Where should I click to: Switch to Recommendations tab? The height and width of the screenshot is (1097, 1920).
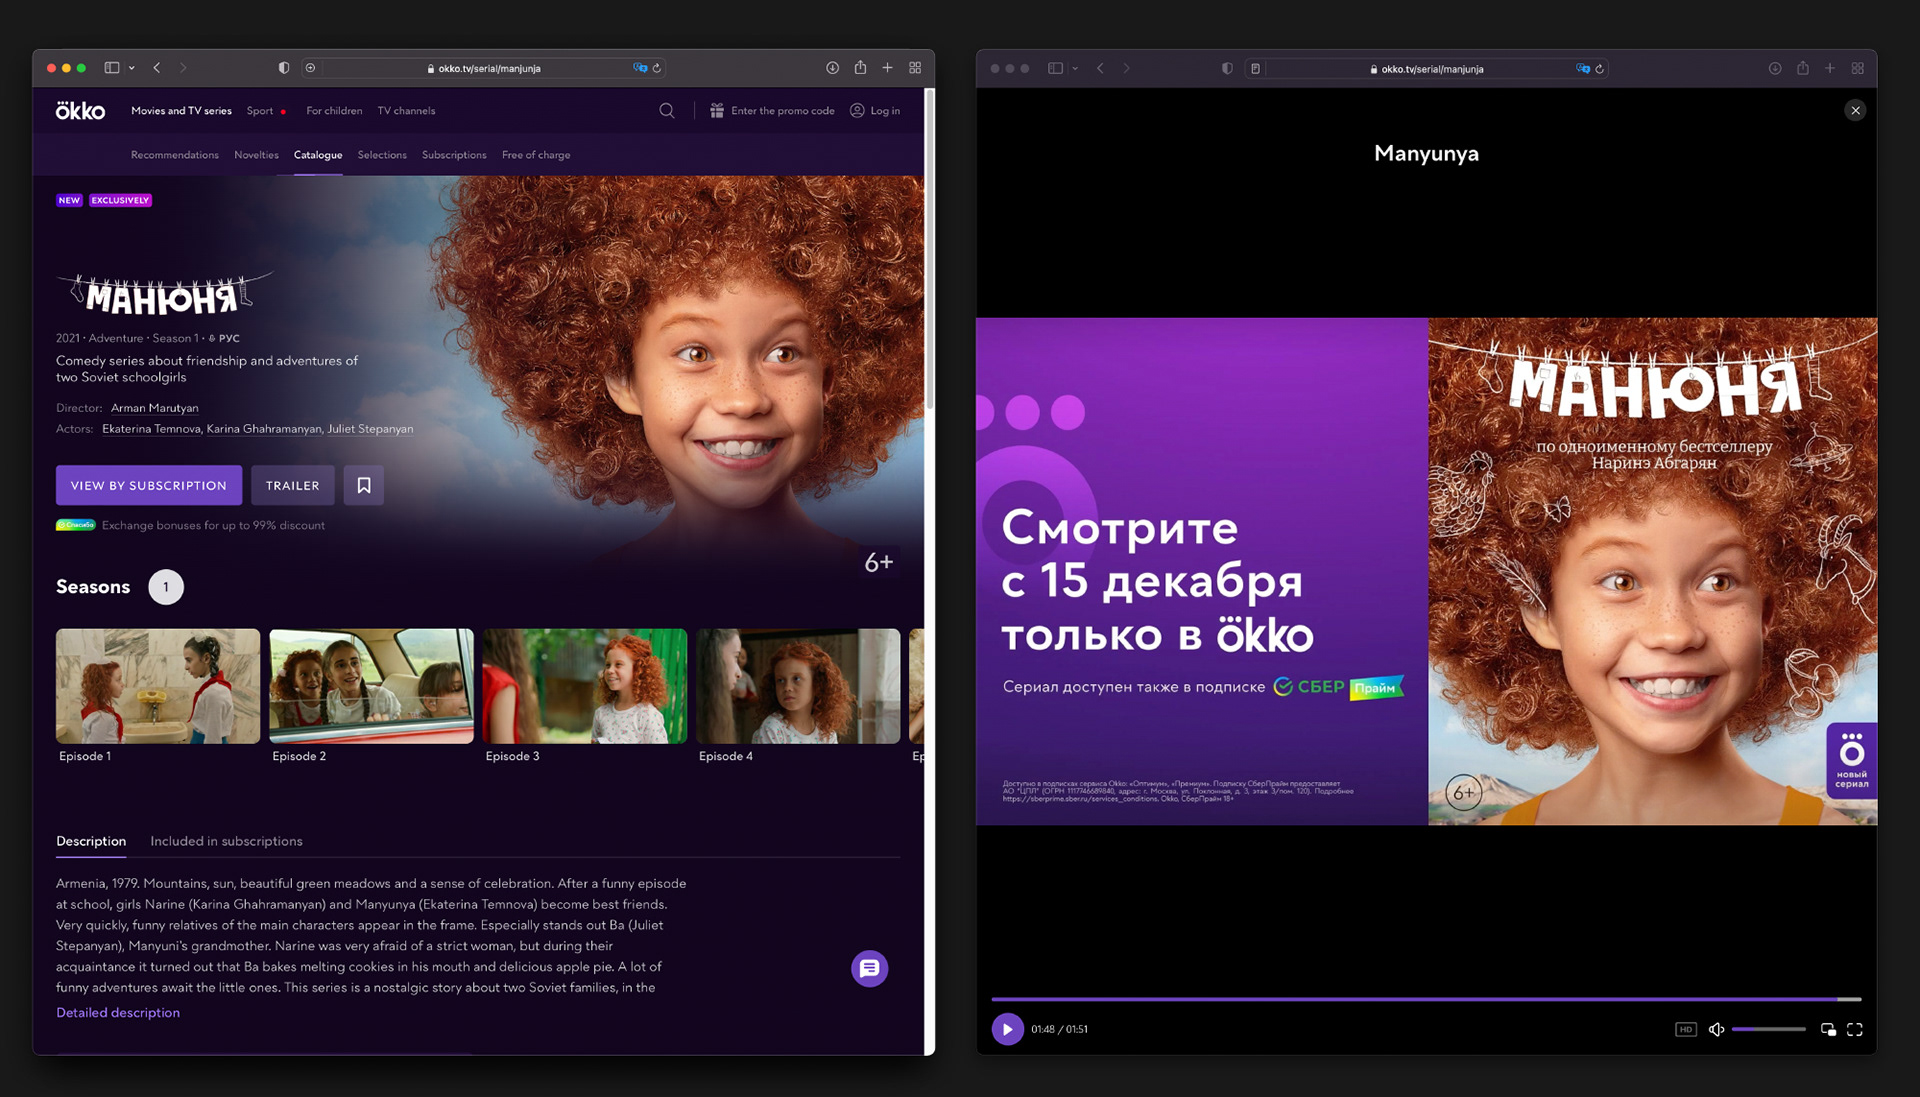point(175,155)
